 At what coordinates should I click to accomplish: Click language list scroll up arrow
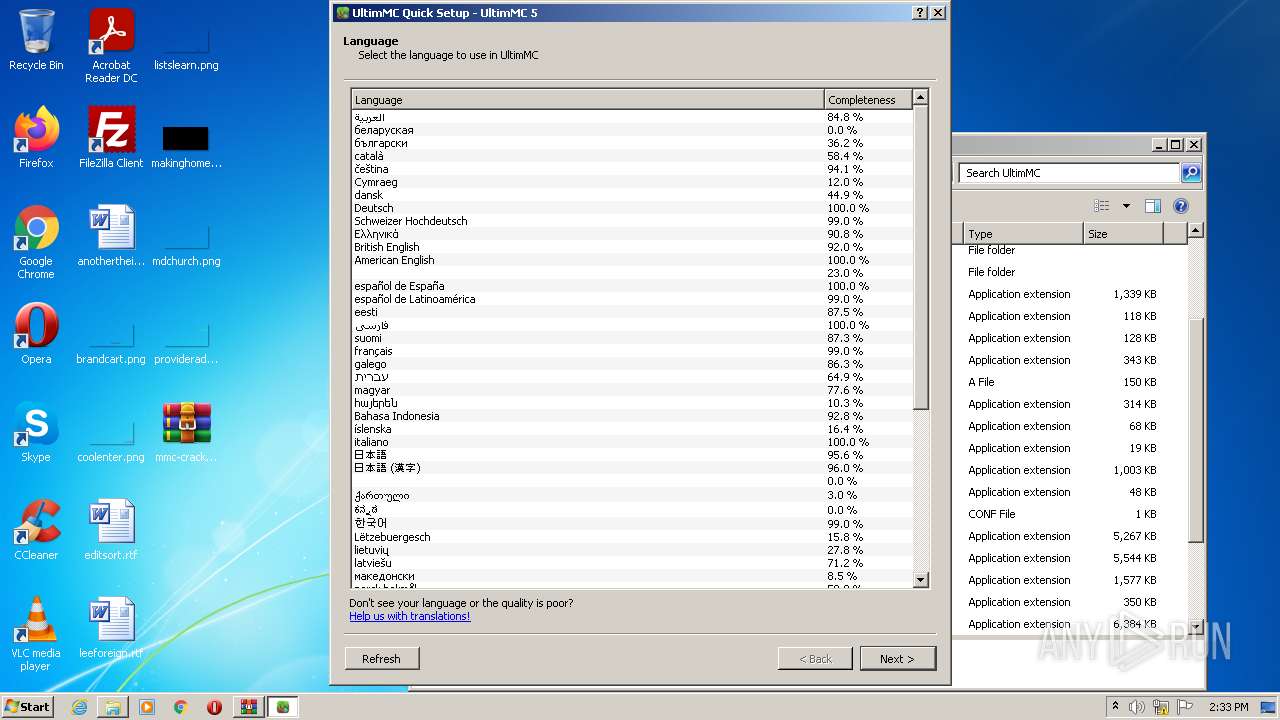pyautogui.click(x=920, y=97)
